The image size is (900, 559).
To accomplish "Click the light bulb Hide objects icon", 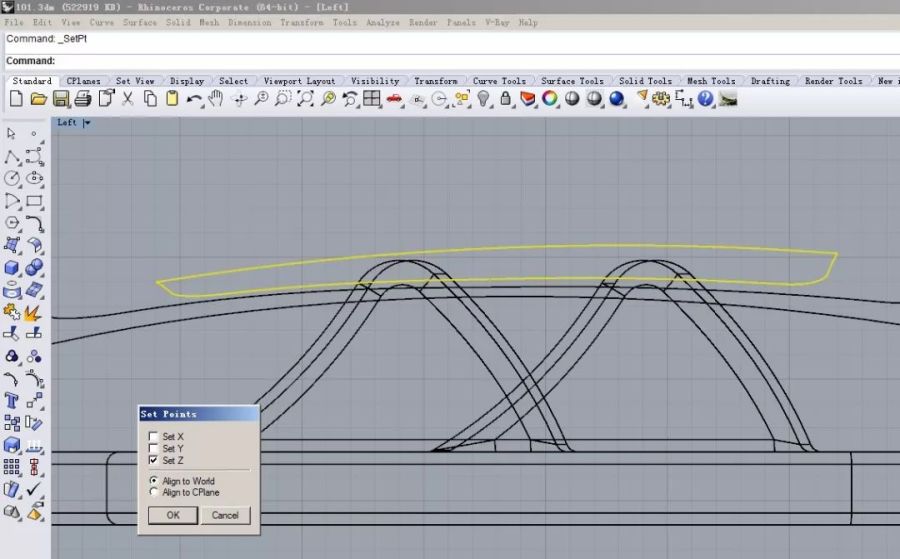I will (x=484, y=98).
